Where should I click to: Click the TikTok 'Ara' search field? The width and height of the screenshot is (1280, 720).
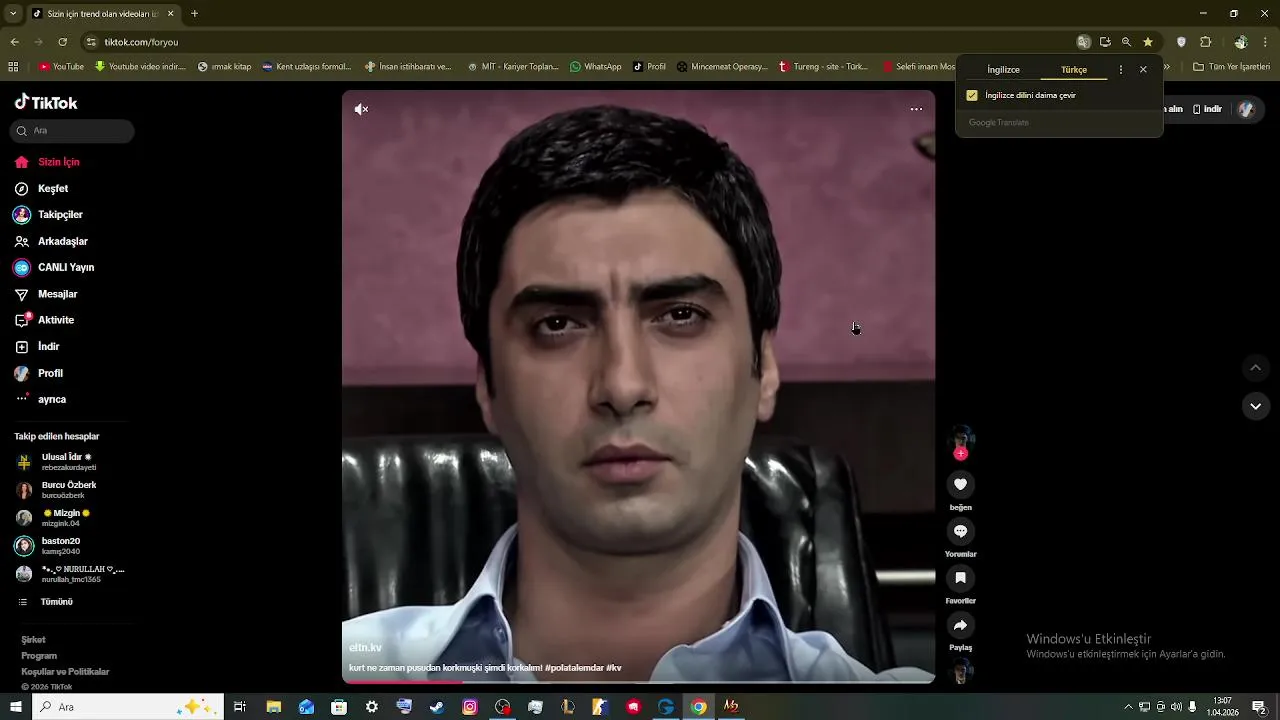pos(72,131)
